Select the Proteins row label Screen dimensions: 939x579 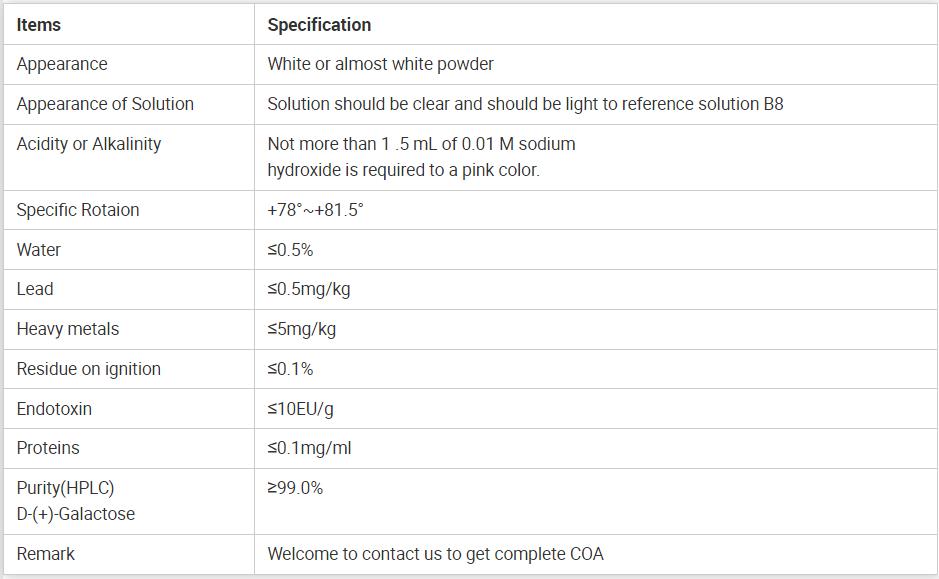point(48,448)
